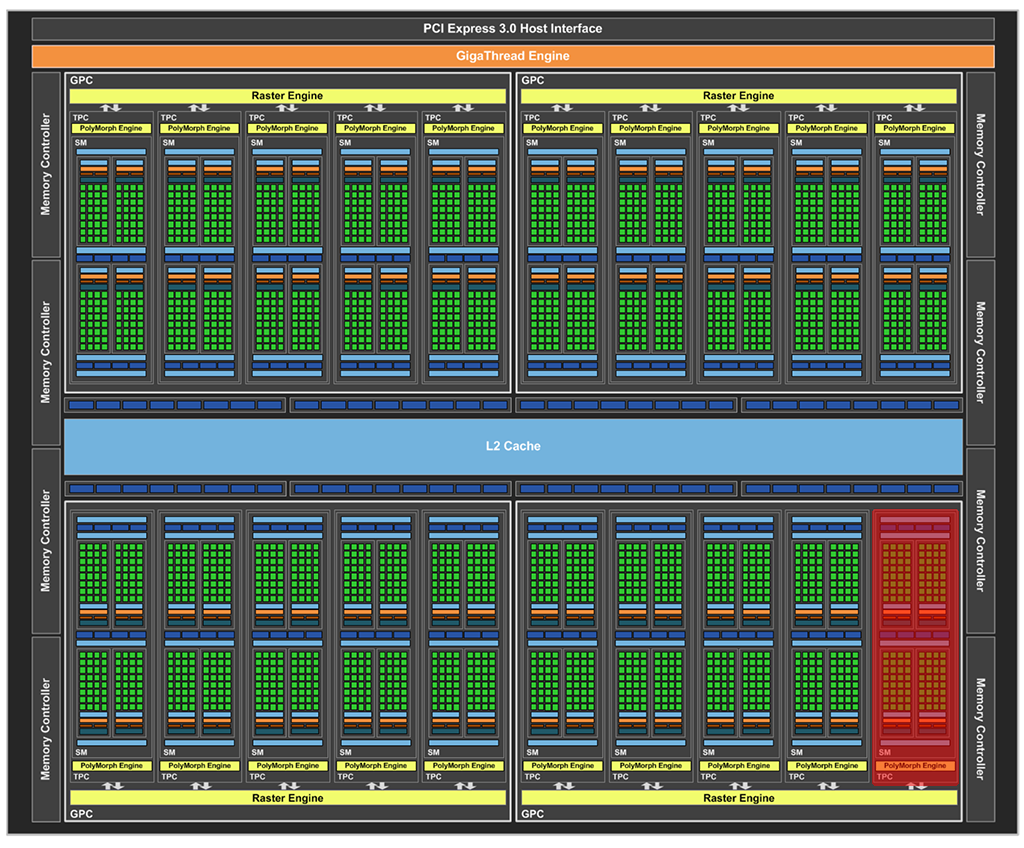Click Raster Engine bar in upper-right GPC
The width and height of the screenshot is (1024, 848).
[738, 96]
